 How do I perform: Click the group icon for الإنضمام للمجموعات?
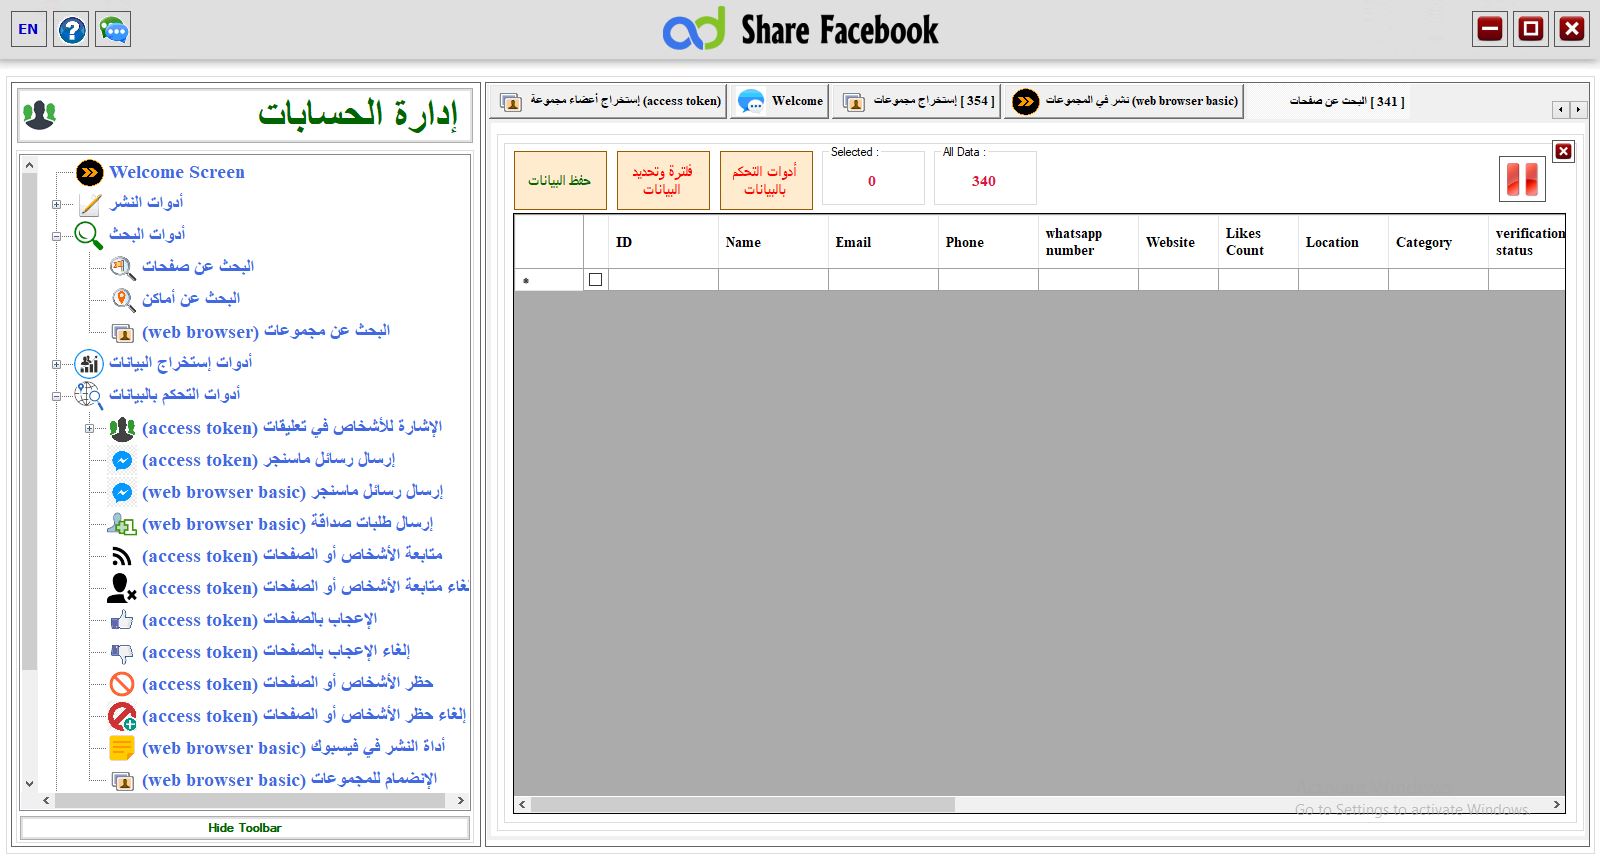click(122, 781)
